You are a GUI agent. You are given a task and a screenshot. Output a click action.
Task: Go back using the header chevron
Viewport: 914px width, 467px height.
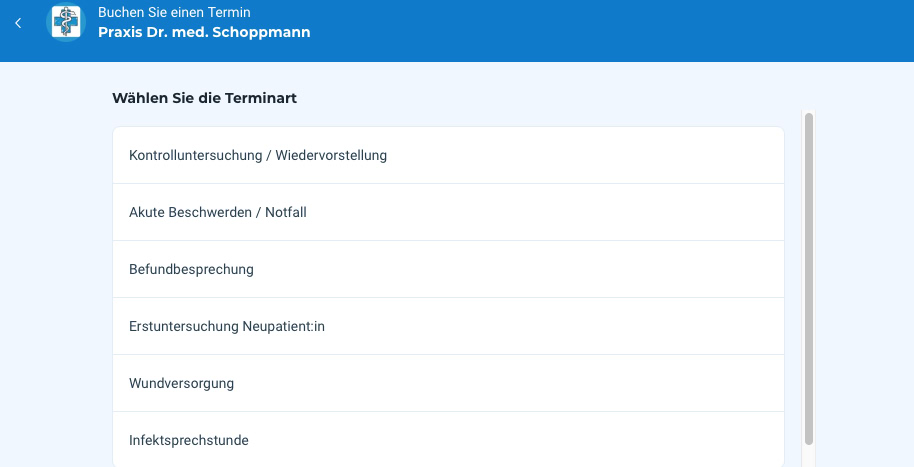click(x=18, y=22)
